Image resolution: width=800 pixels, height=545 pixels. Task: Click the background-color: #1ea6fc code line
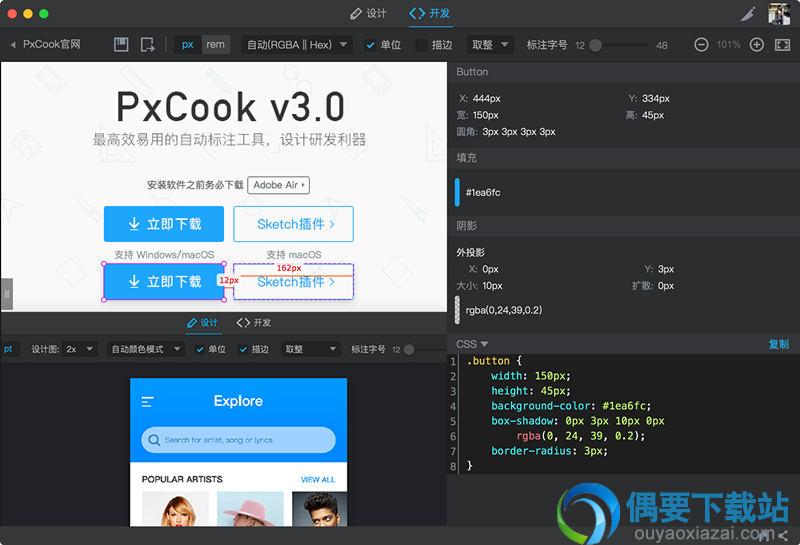click(571, 406)
